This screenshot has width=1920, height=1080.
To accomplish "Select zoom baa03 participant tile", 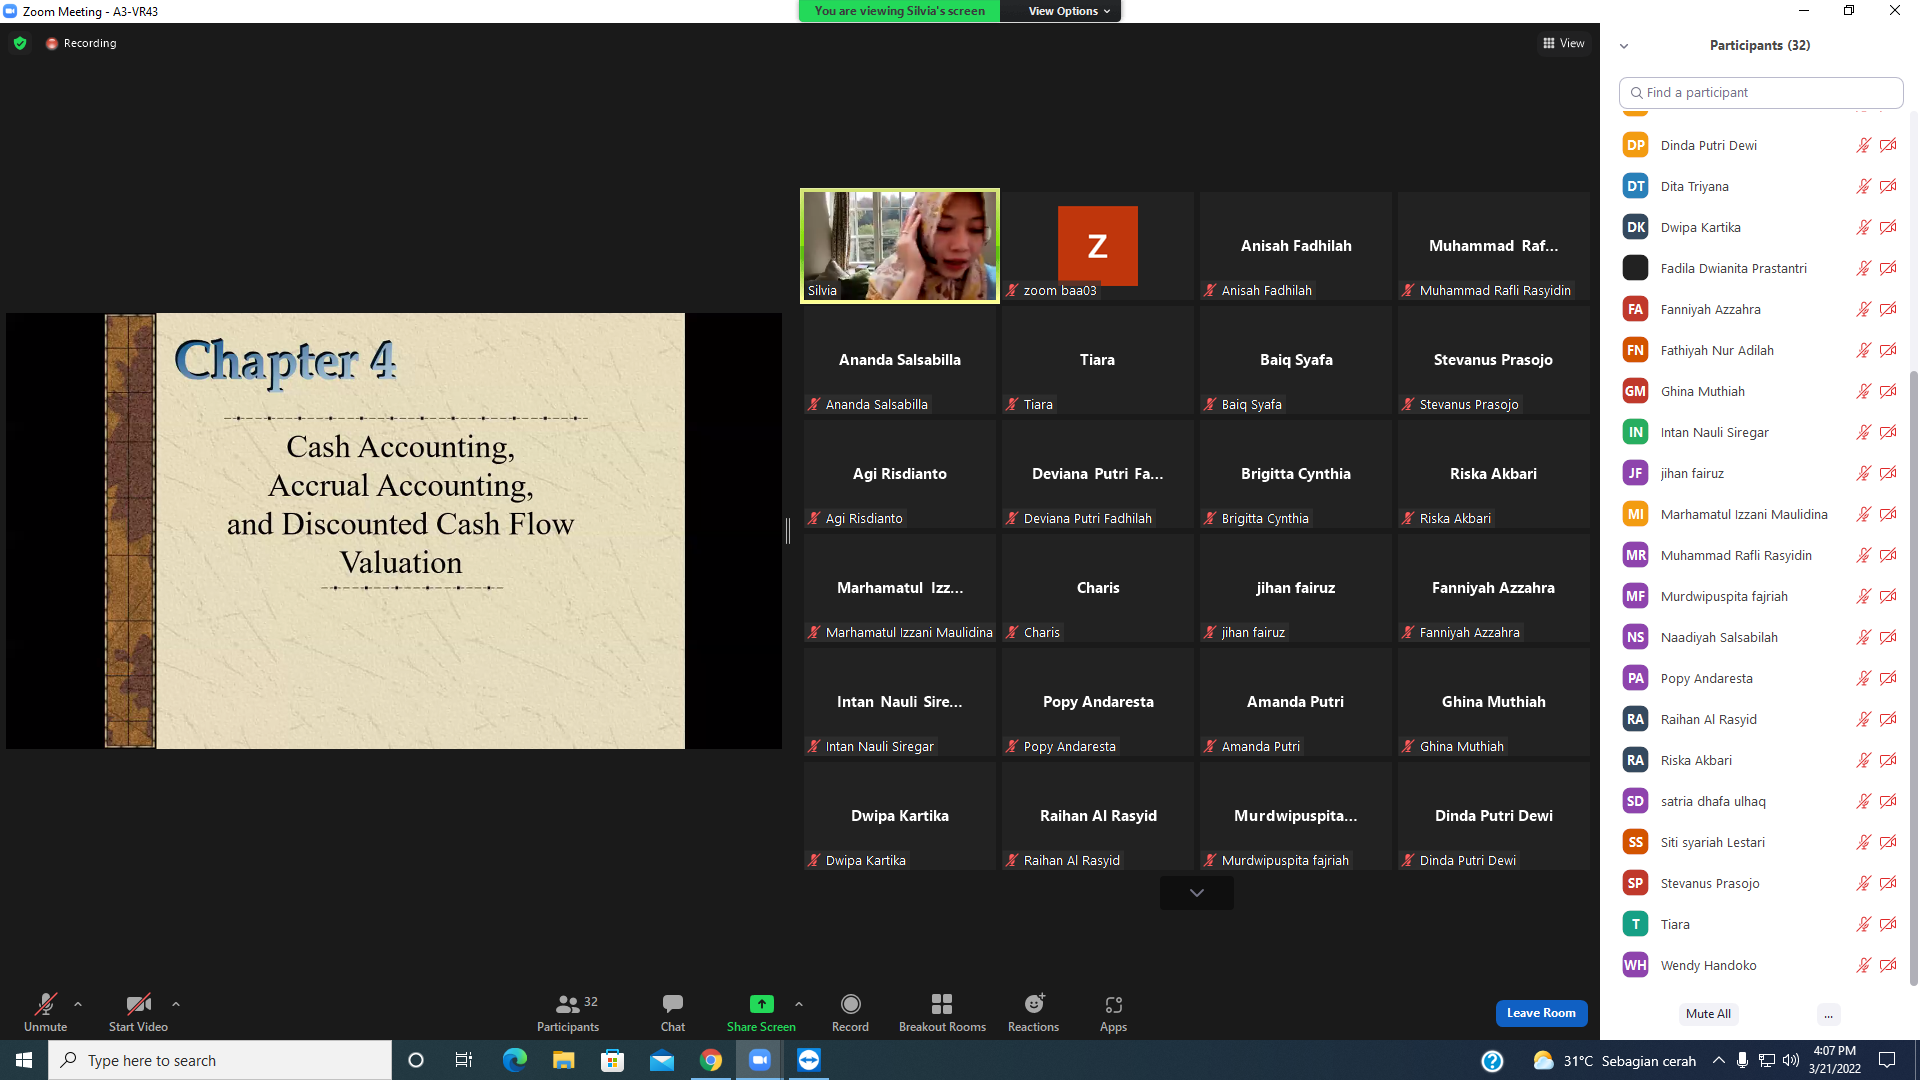I will coord(1097,246).
